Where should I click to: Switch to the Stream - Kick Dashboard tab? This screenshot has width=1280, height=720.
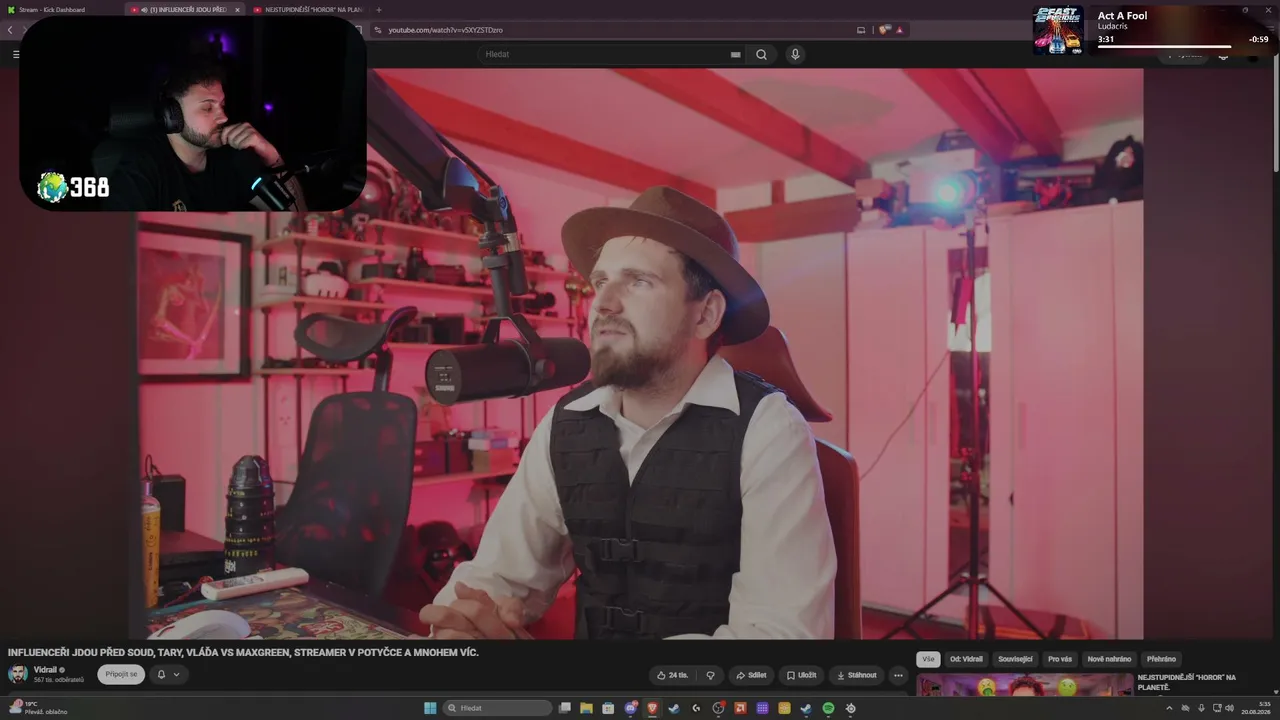coord(62,10)
